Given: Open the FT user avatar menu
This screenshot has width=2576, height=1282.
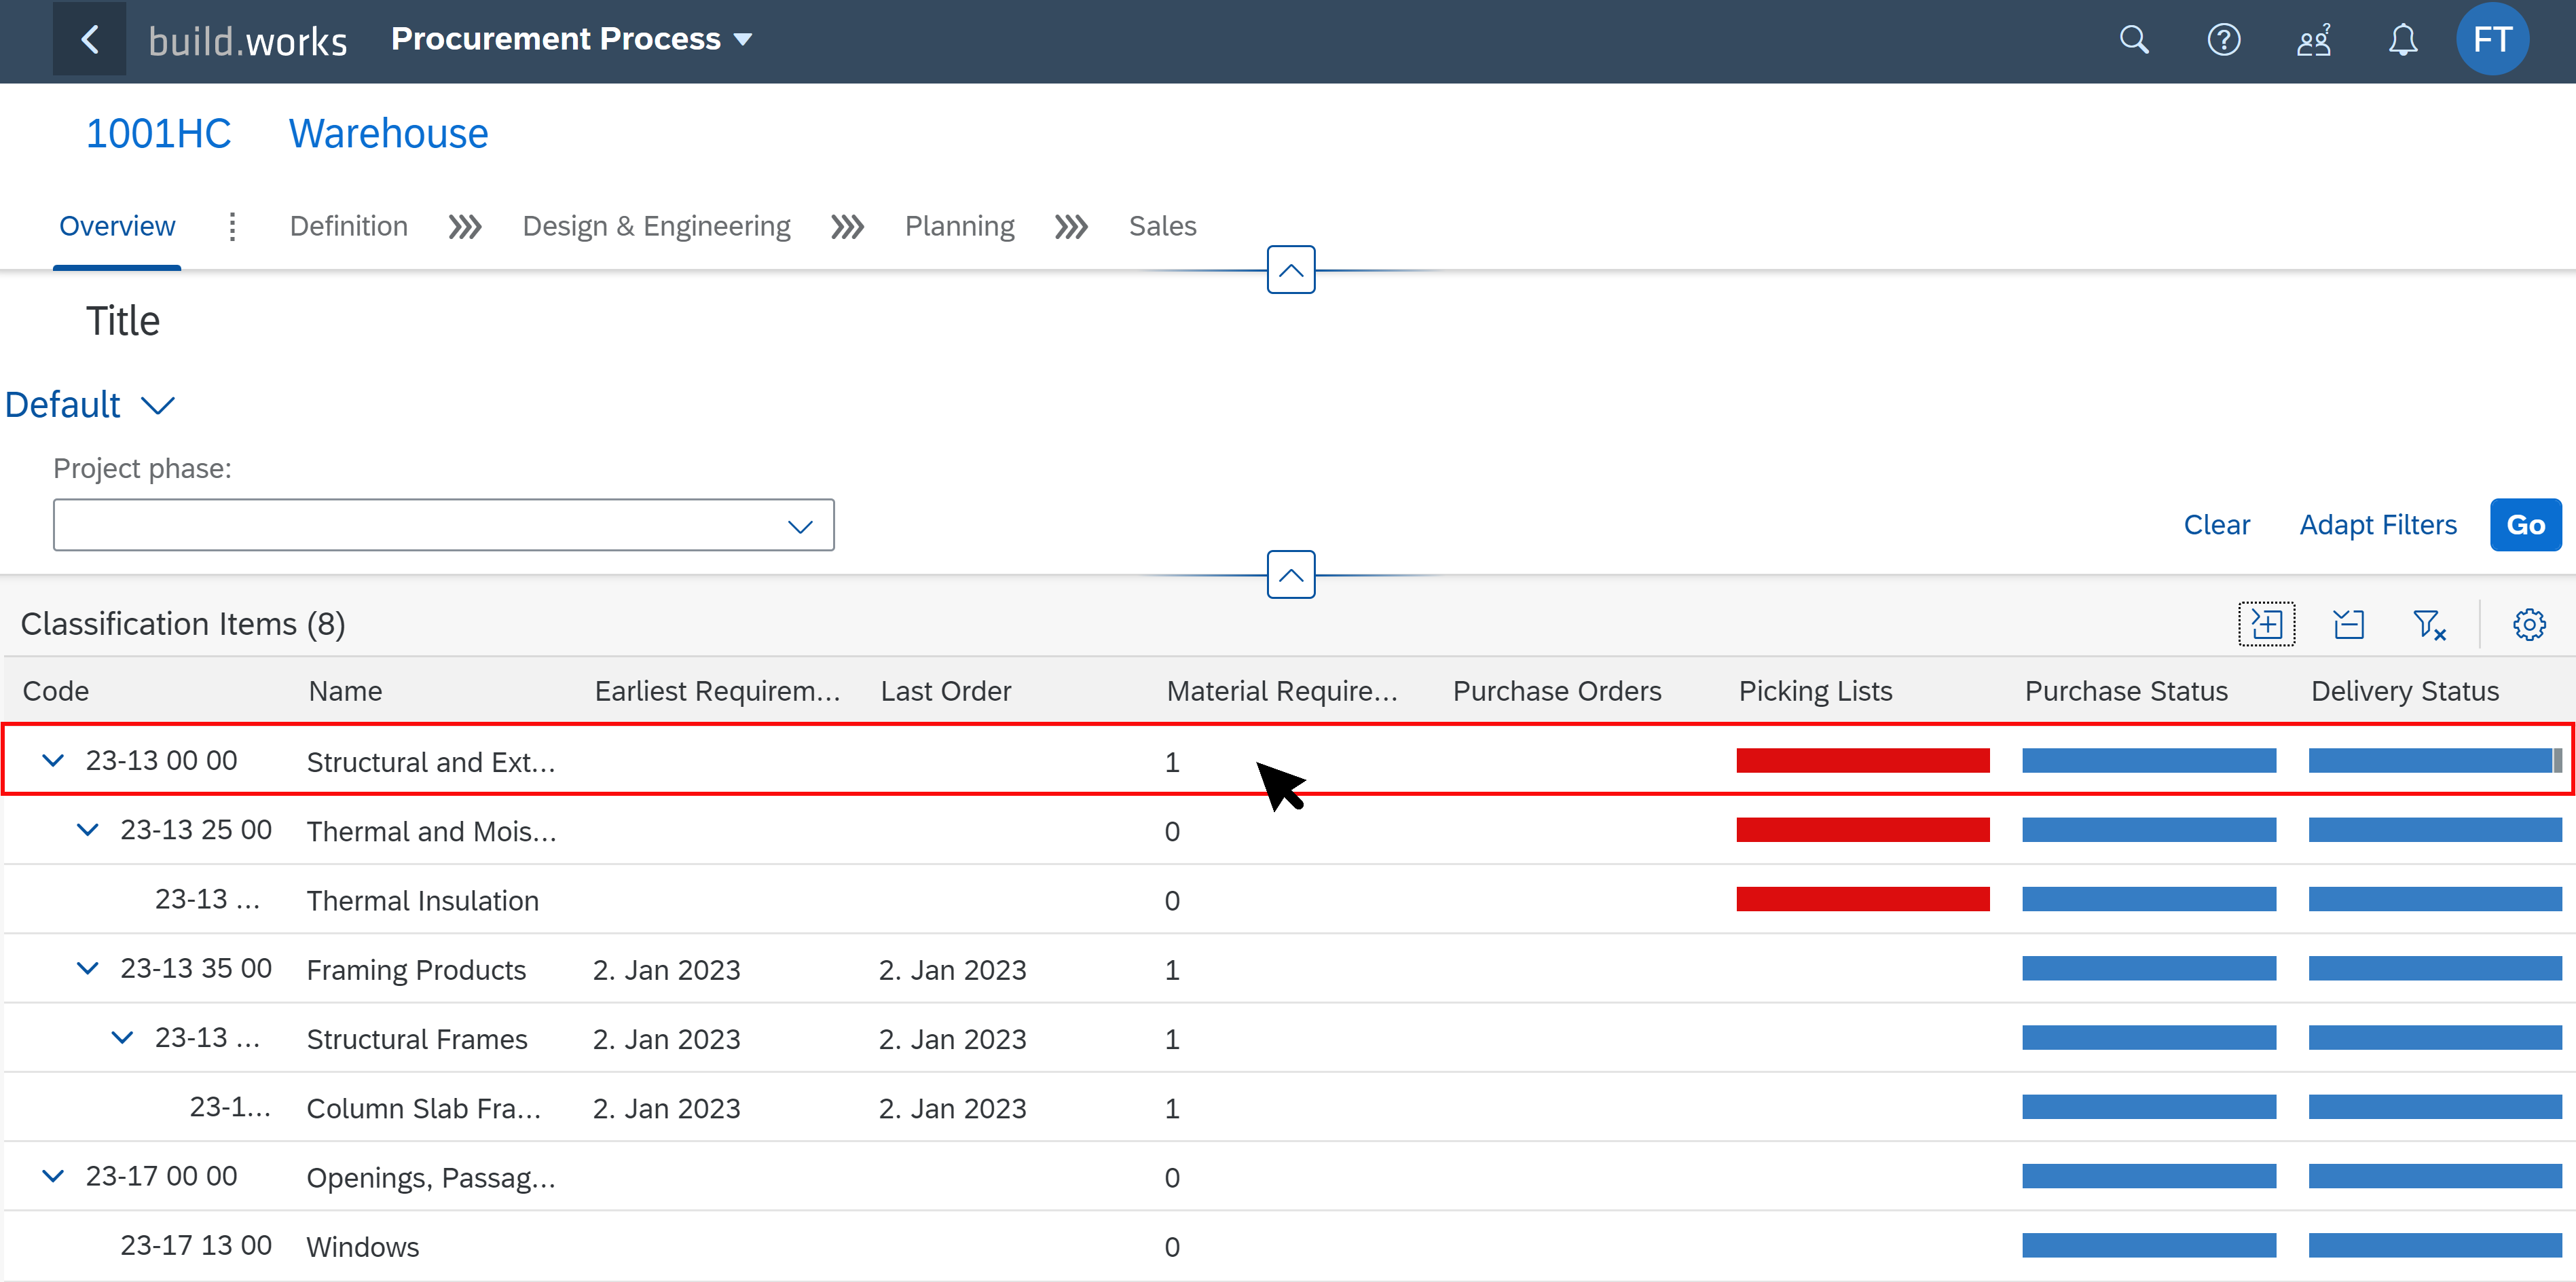Looking at the screenshot, I should 2492,39.
